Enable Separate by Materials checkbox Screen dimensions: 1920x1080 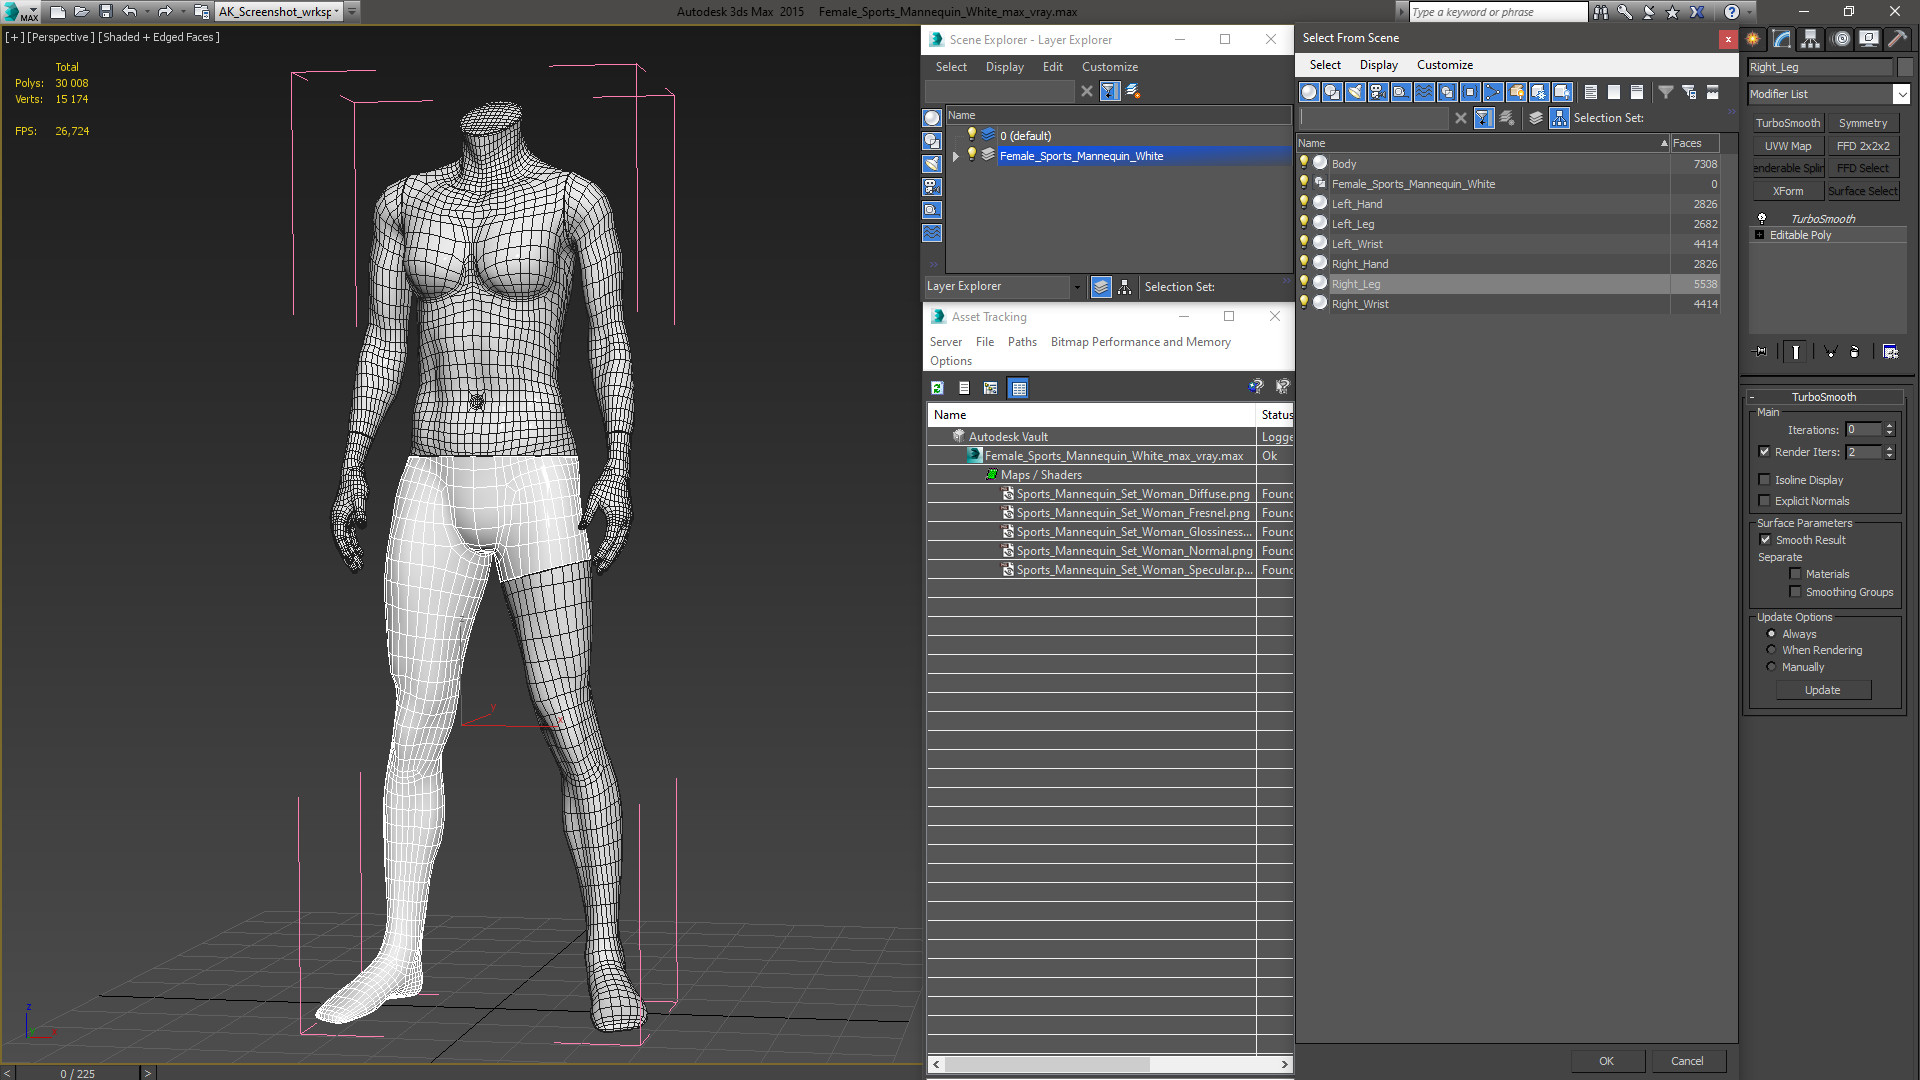1795,574
